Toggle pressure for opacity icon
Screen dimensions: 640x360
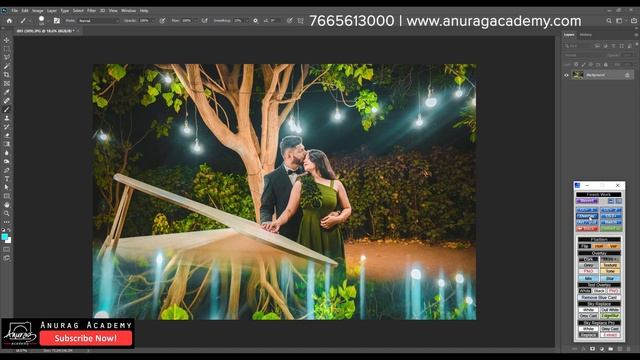162,20
